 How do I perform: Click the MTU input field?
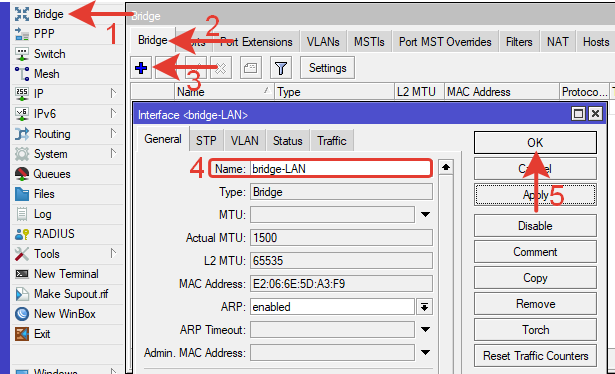pos(332,215)
